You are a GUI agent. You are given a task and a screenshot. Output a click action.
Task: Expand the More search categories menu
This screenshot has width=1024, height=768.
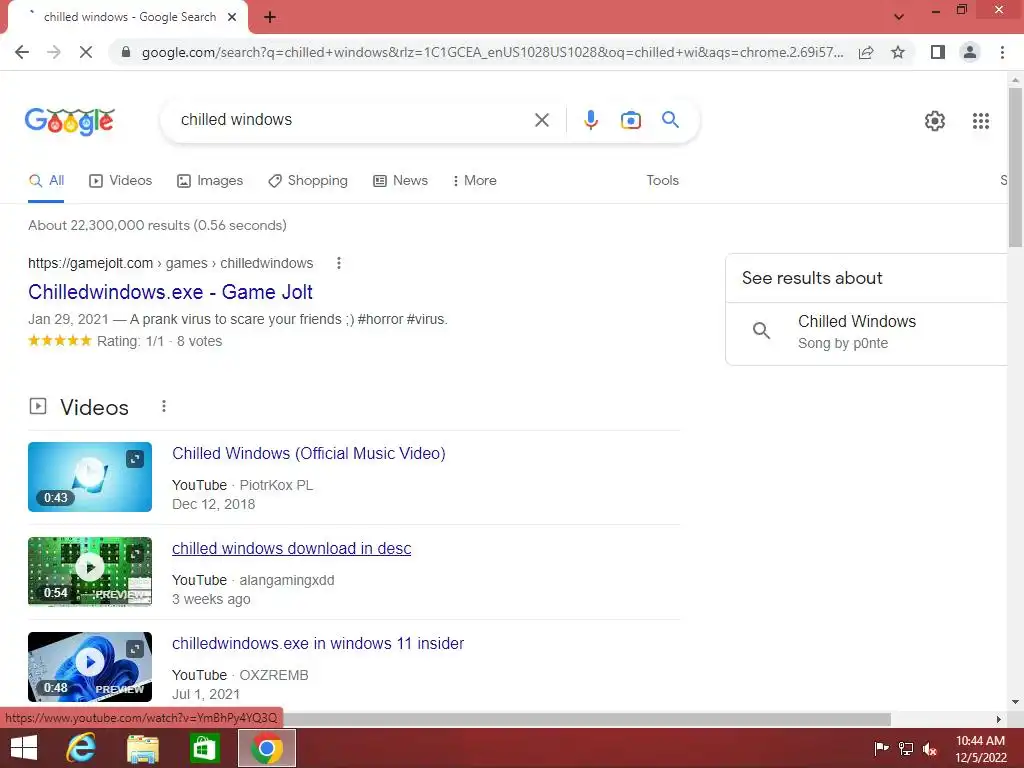tap(475, 181)
